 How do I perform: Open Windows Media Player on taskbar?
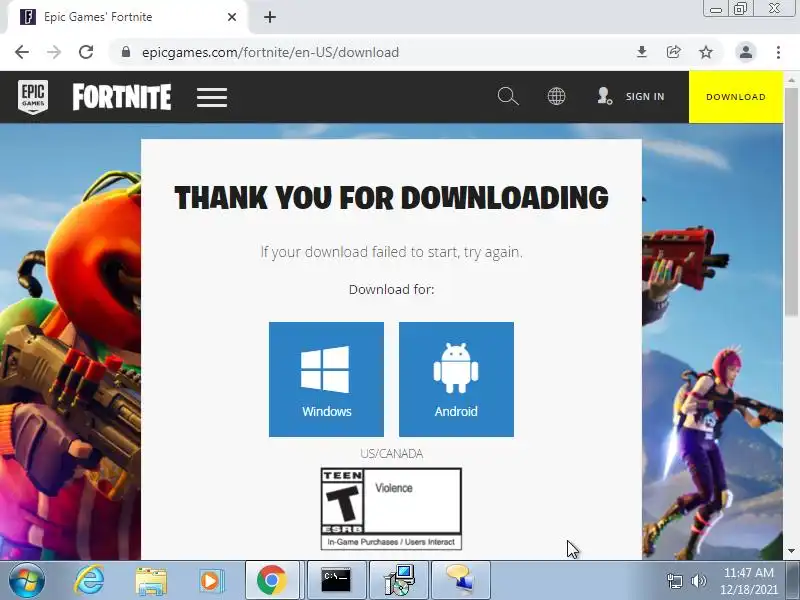coord(210,581)
